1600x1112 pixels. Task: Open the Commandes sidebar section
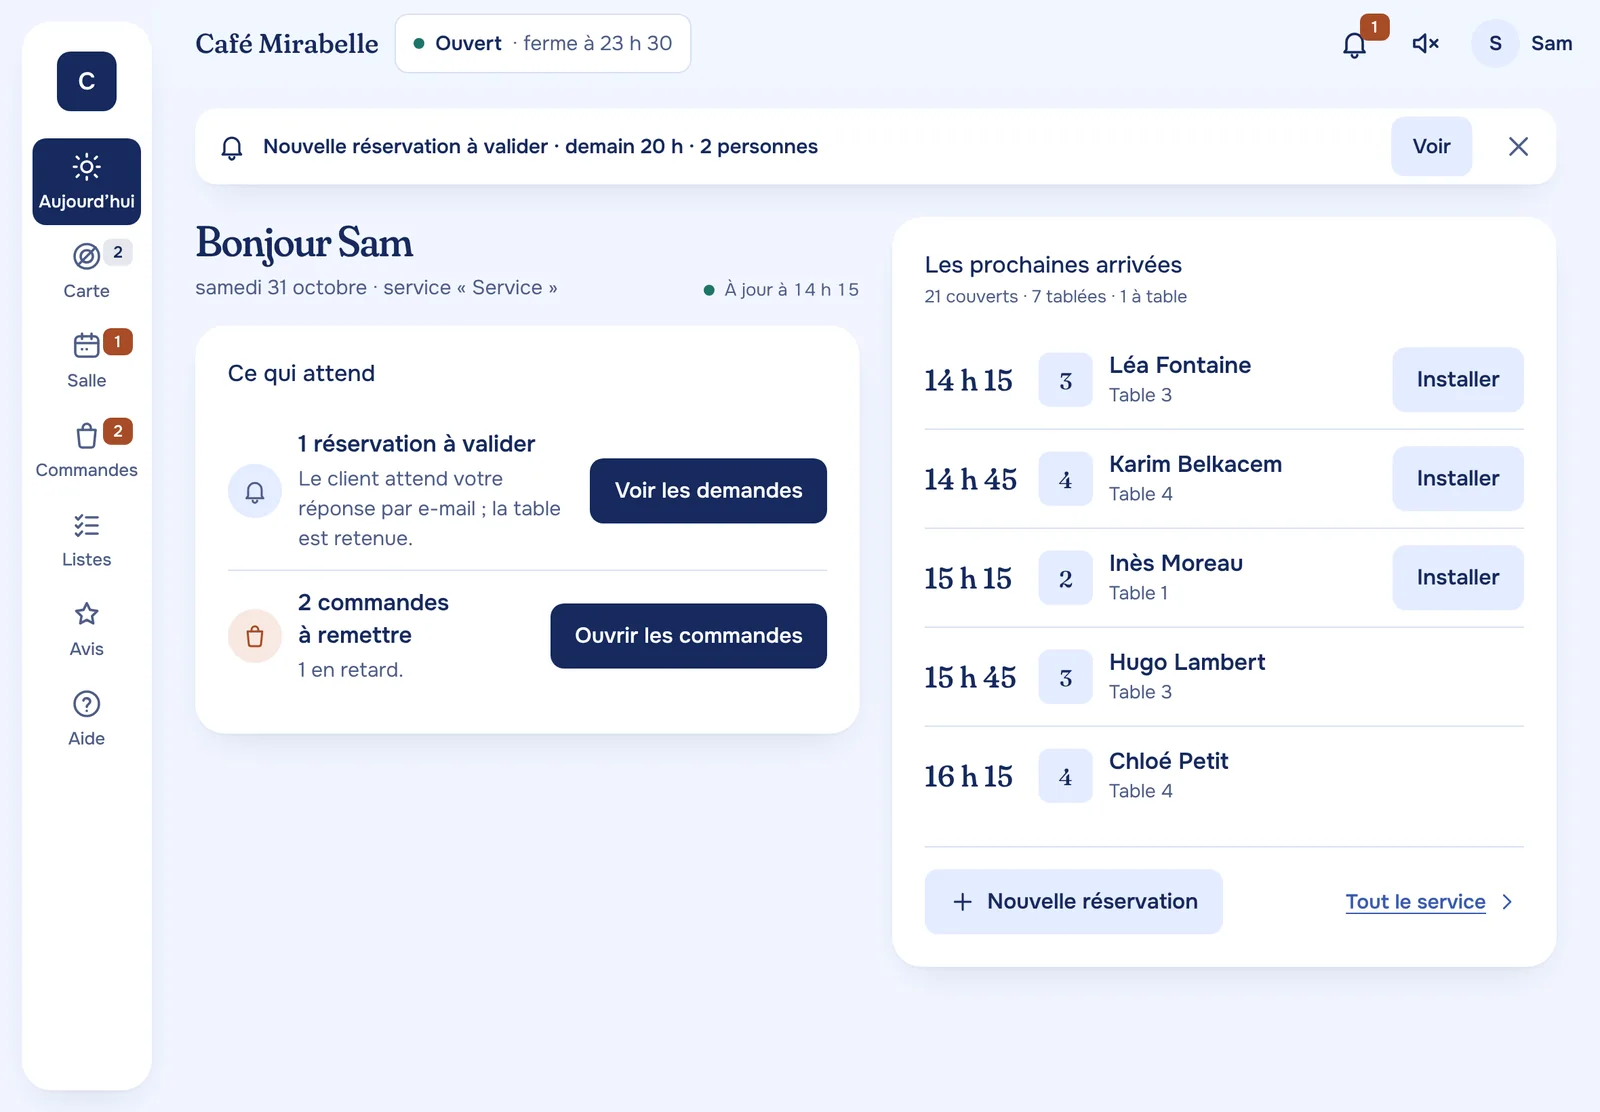click(x=87, y=449)
